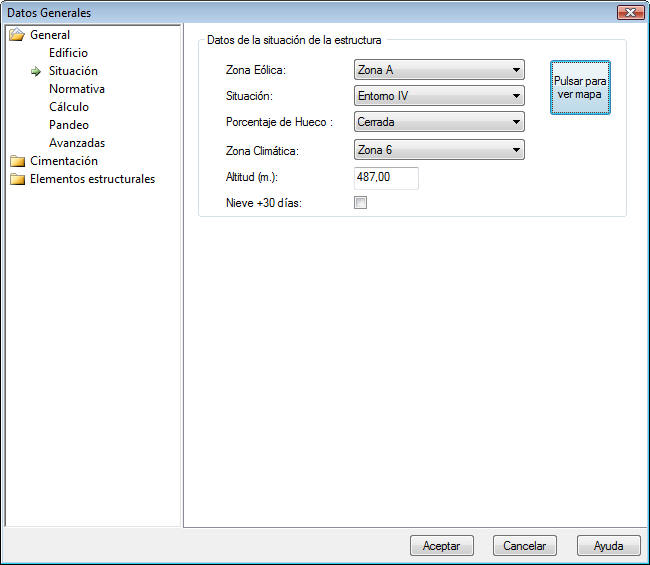The width and height of the screenshot is (650, 565).
Task: Open the Elementos estructurales section label
Action: [x=92, y=179]
